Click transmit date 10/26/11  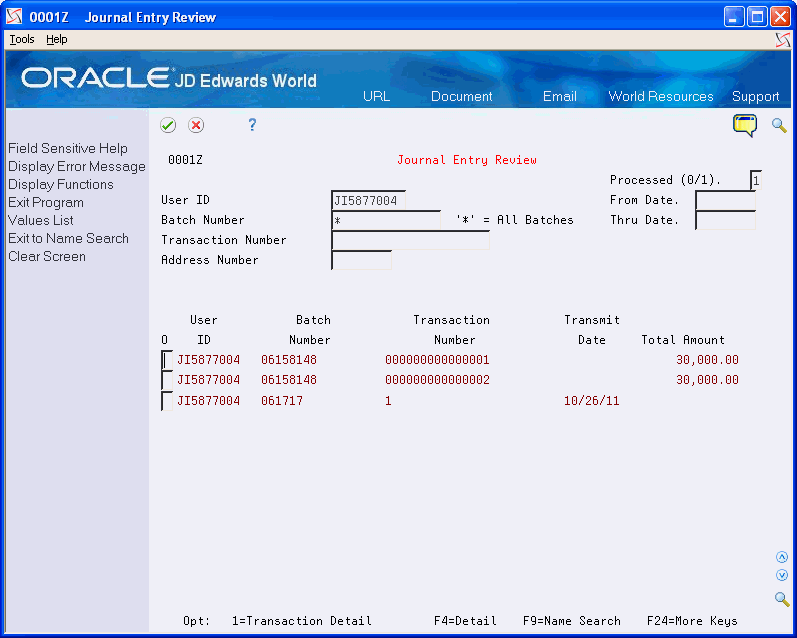click(592, 401)
